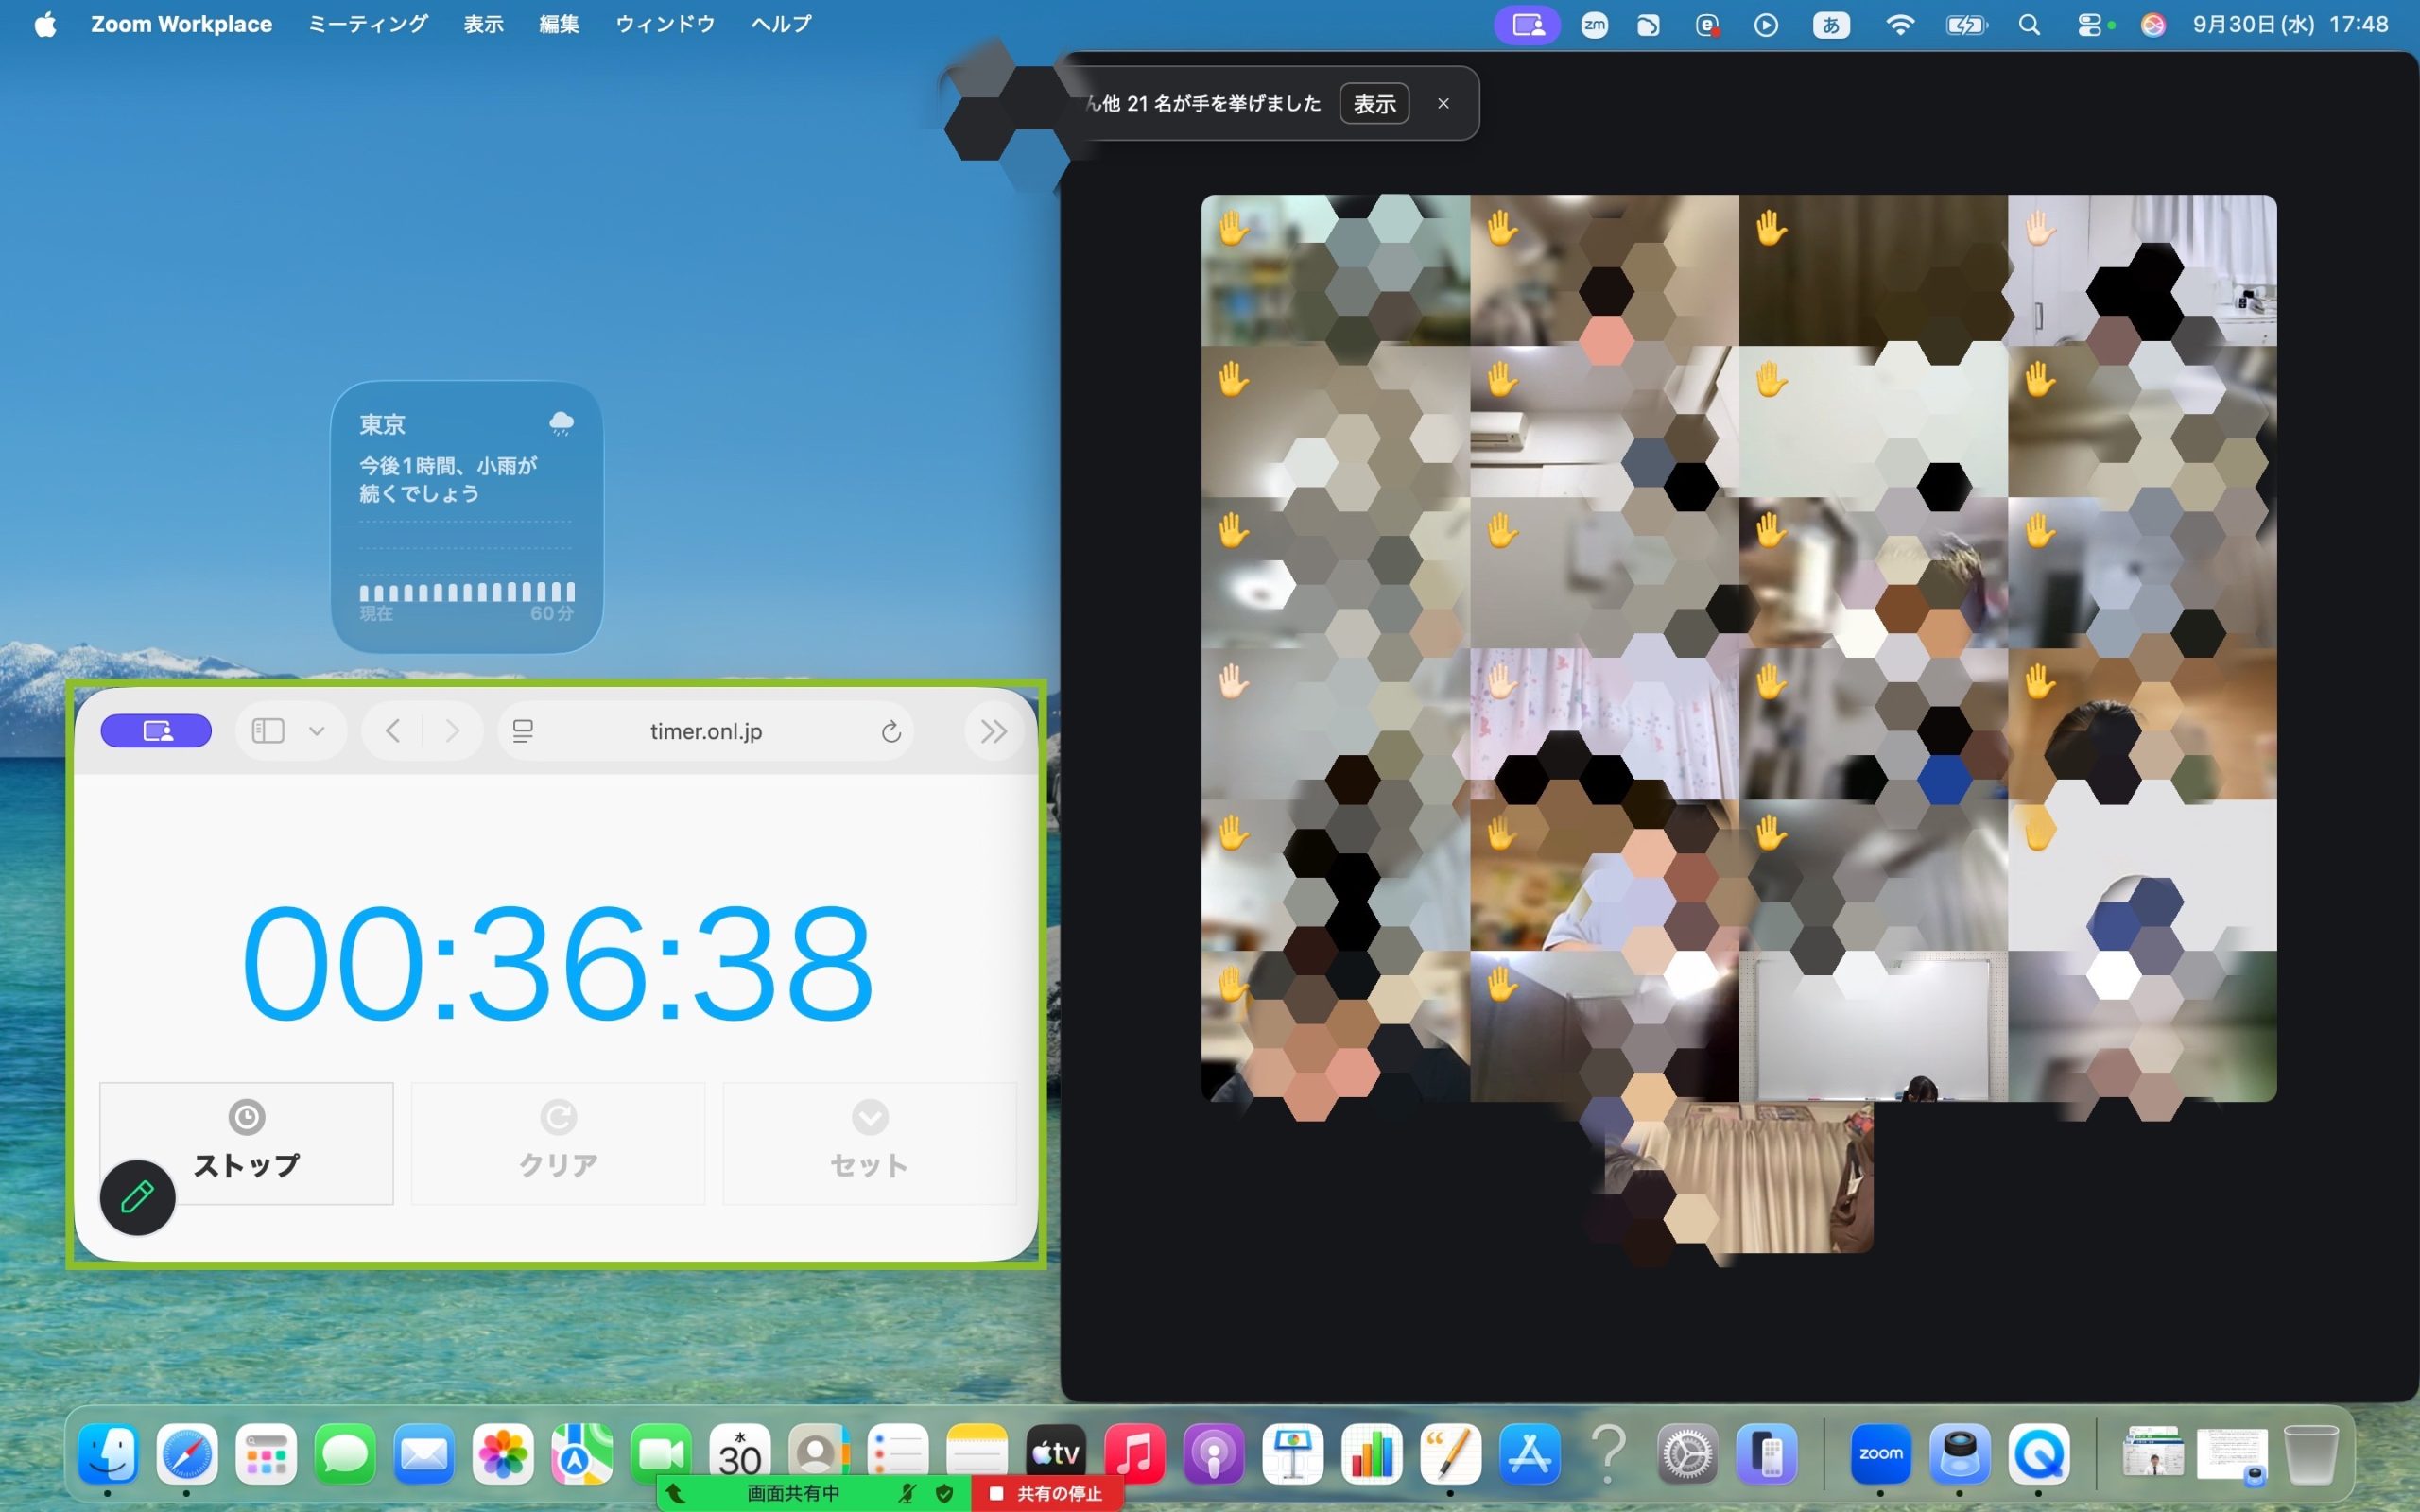Click the timer.onl.jp address field

pyautogui.click(x=705, y=732)
